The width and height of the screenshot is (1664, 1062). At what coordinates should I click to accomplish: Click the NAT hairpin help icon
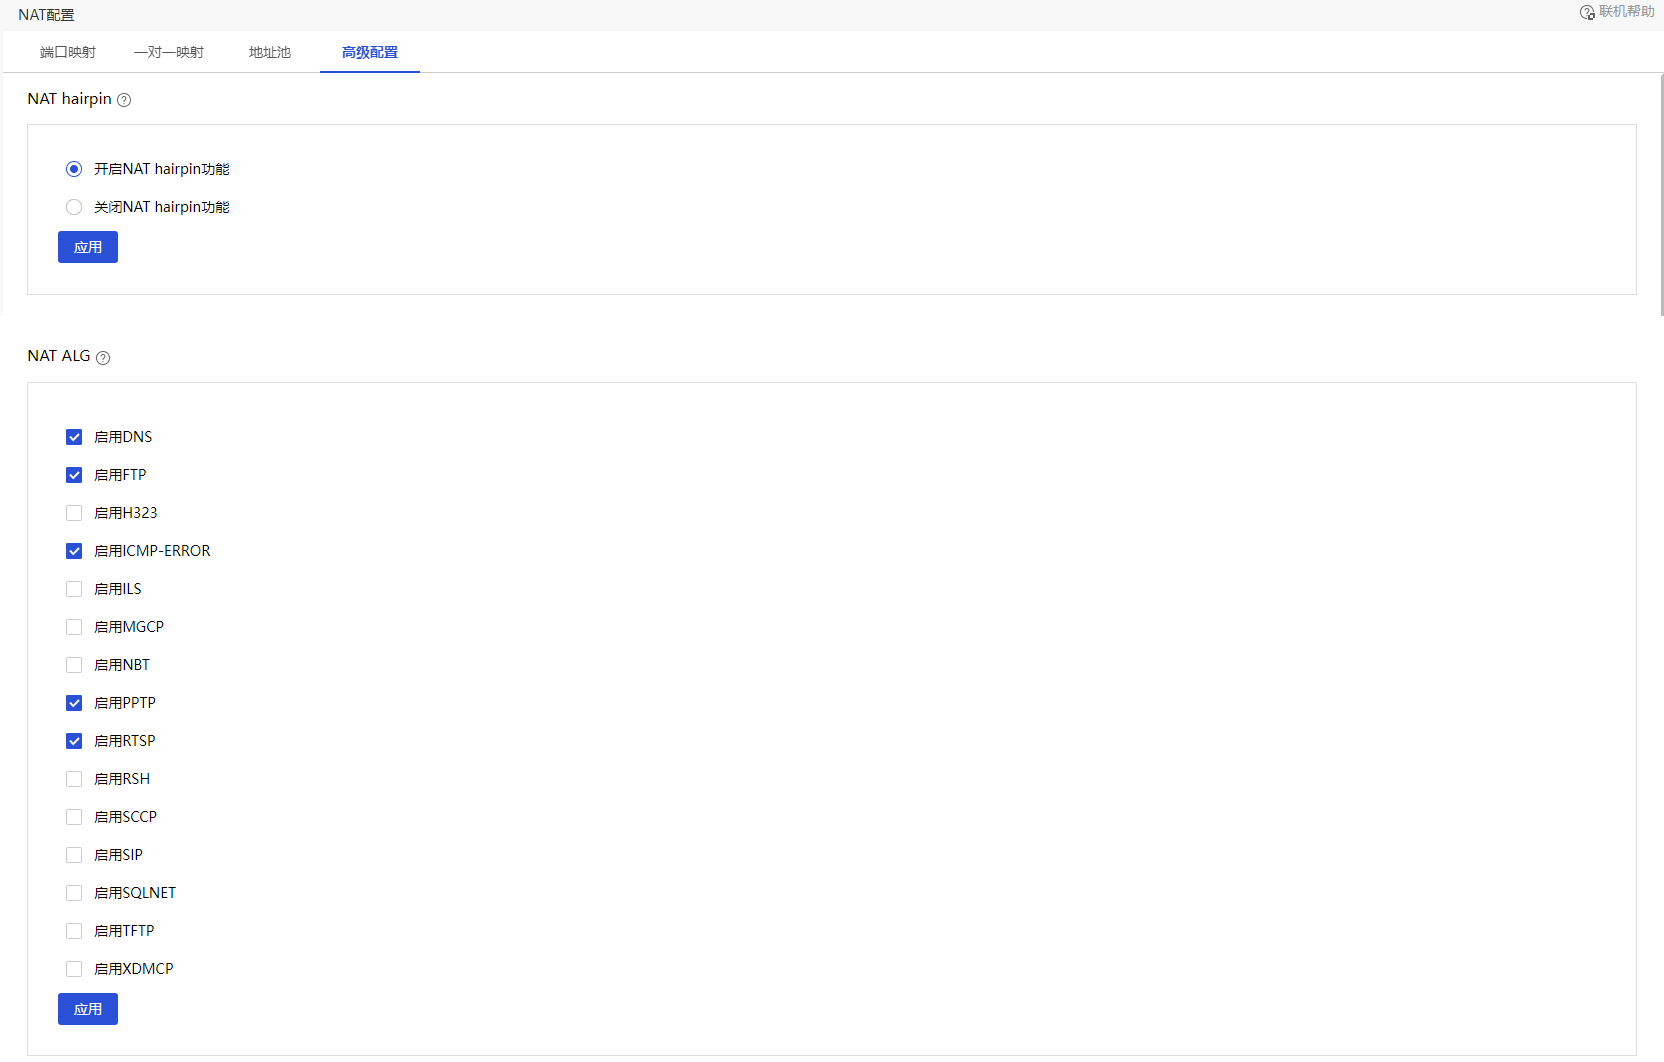[124, 100]
